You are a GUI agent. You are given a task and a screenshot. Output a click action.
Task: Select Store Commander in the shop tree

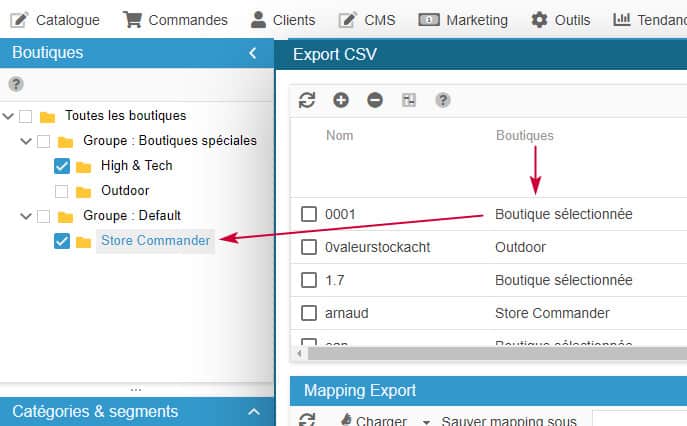155,240
